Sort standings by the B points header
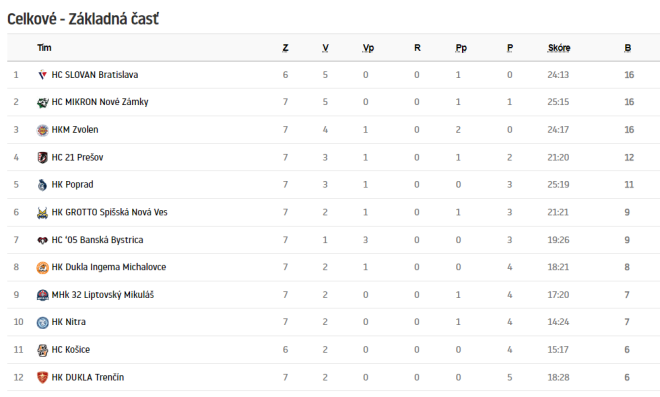Image resolution: width=660 pixels, height=397 pixels. (x=628, y=48)
